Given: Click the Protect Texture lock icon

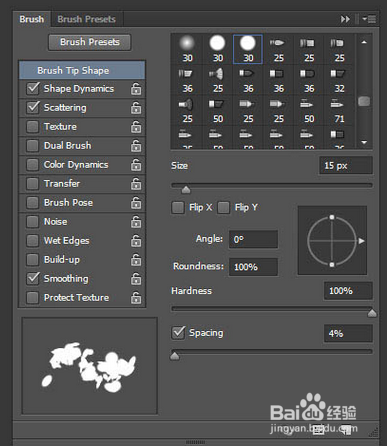Looking at the screenshot, I should (136, 298).
